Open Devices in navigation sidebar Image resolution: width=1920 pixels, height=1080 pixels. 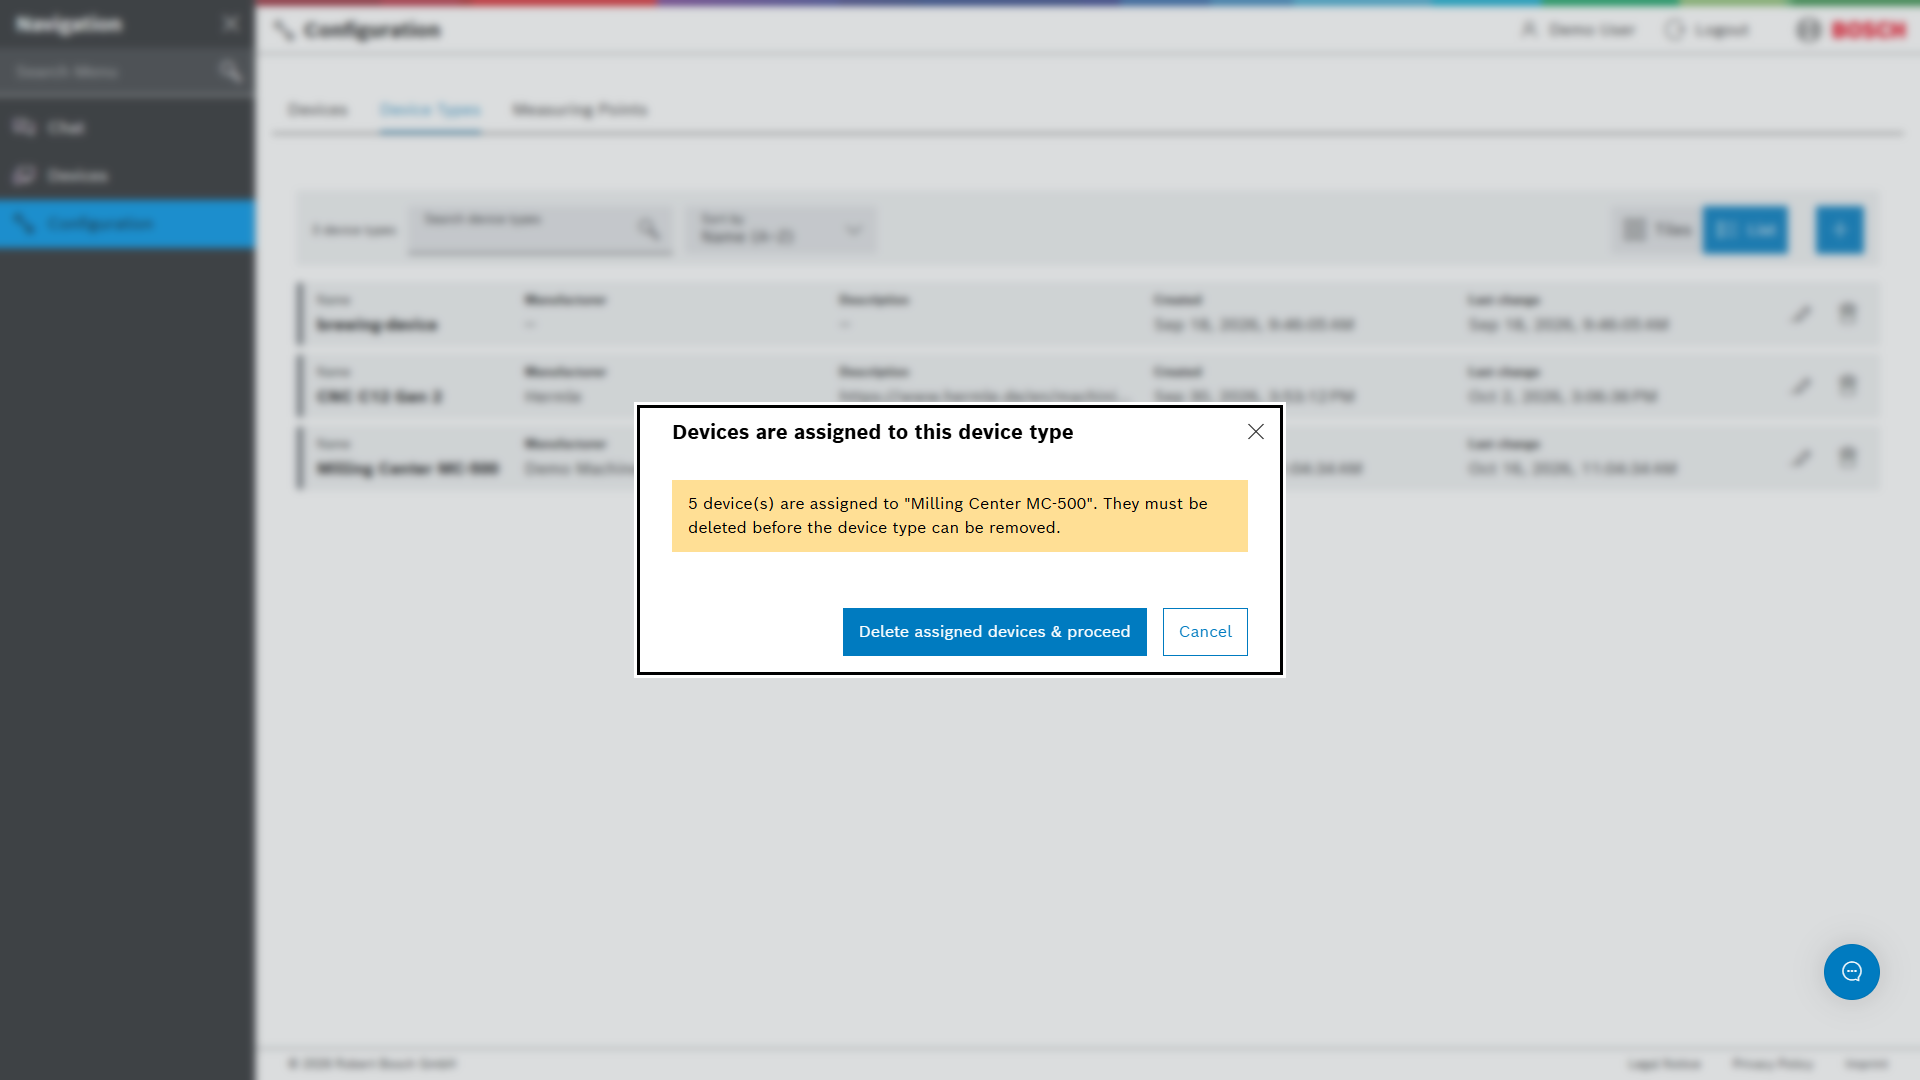click(x=127, y=176)
